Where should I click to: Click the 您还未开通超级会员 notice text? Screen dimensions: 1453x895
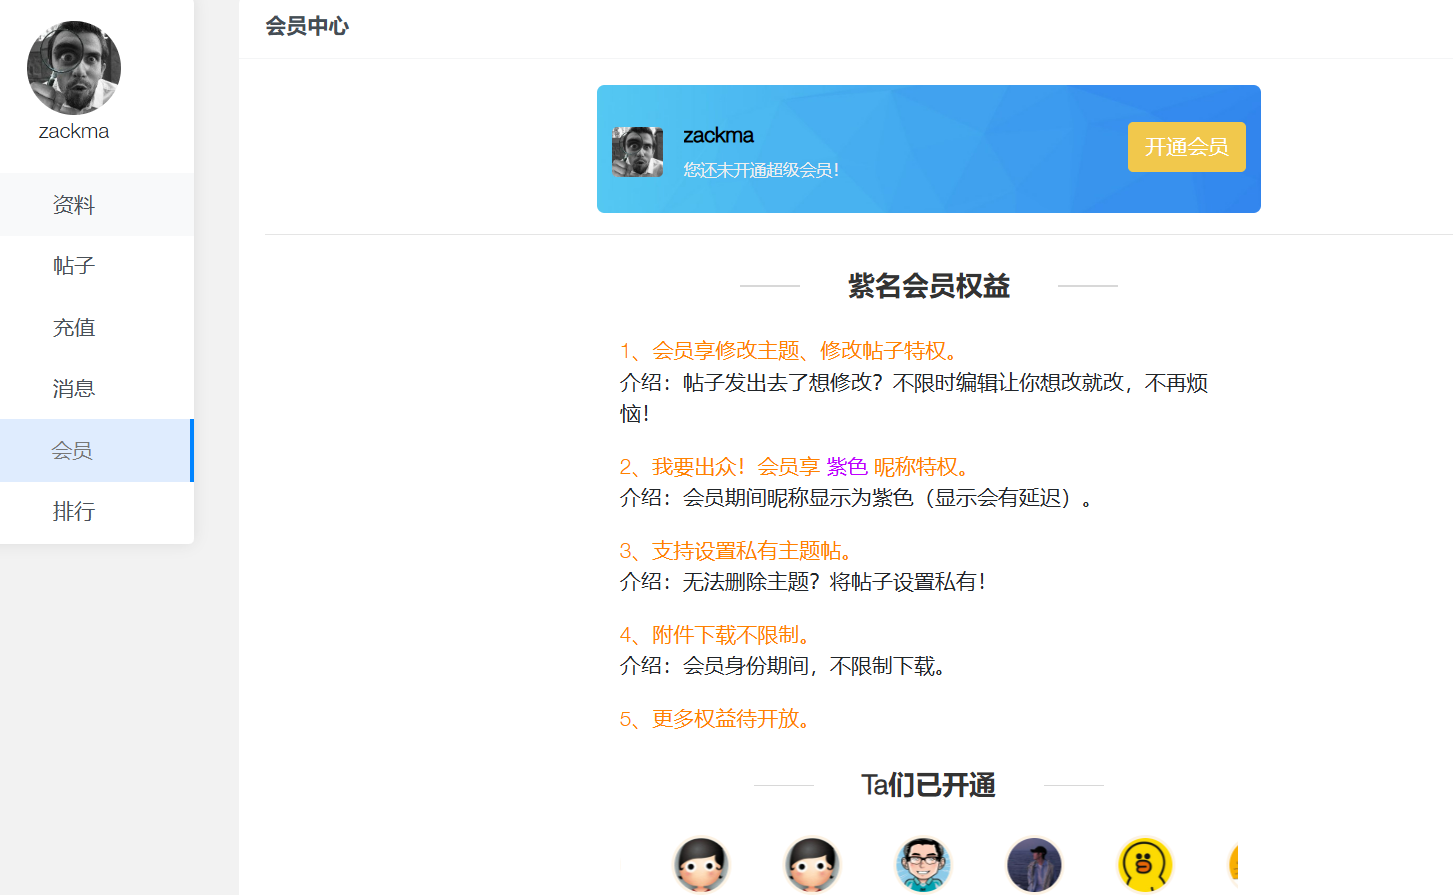pyautogui.click(x=761, y=170)
